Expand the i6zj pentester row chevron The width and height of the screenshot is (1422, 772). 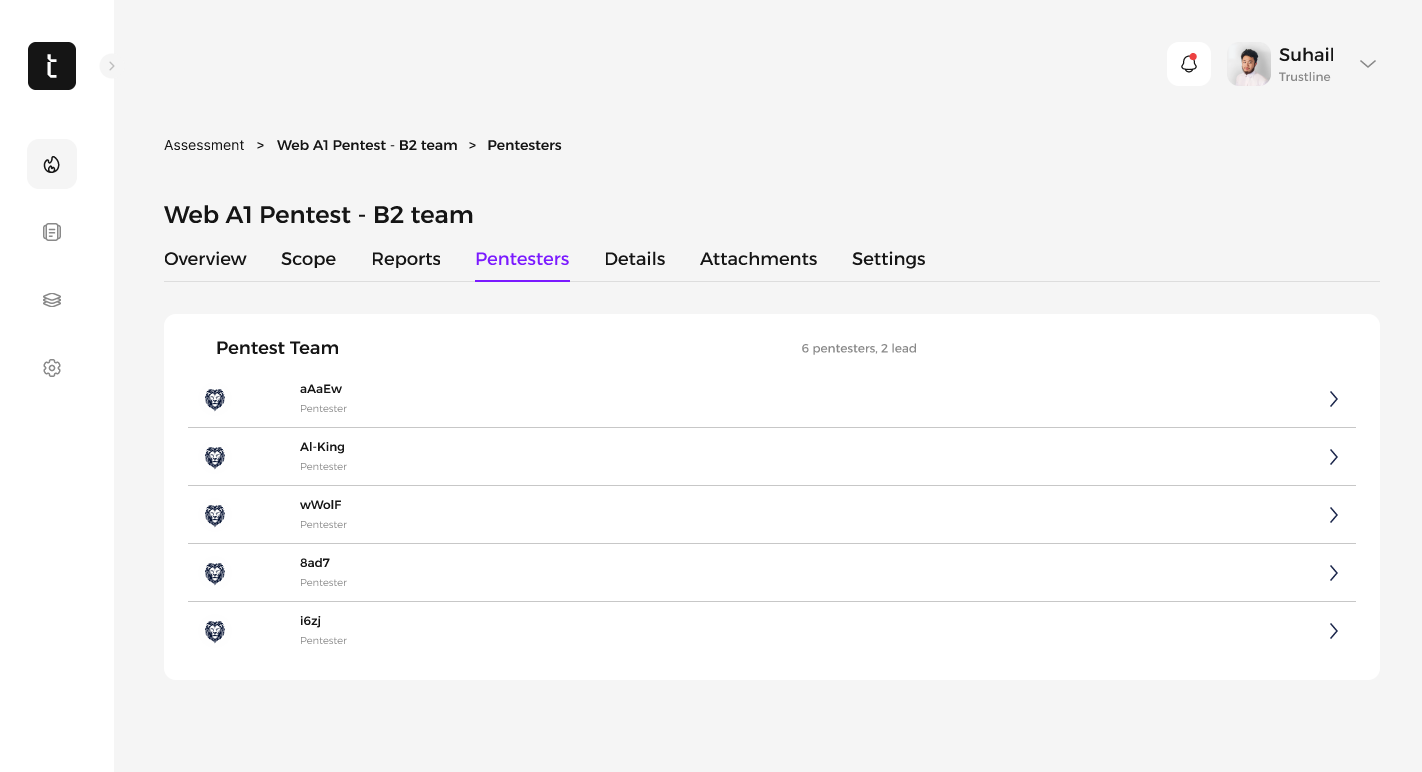(x=1333, y=631)
